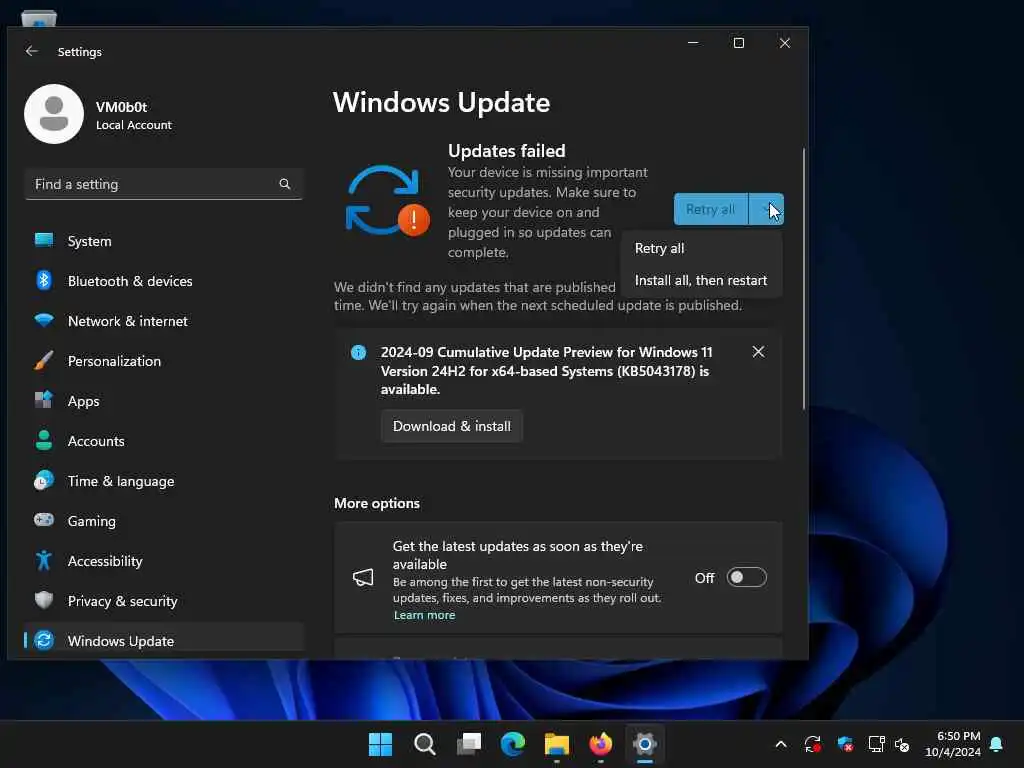Click the Personalization paintbrush icon
1024x768 pixels.
click(44, 360)
